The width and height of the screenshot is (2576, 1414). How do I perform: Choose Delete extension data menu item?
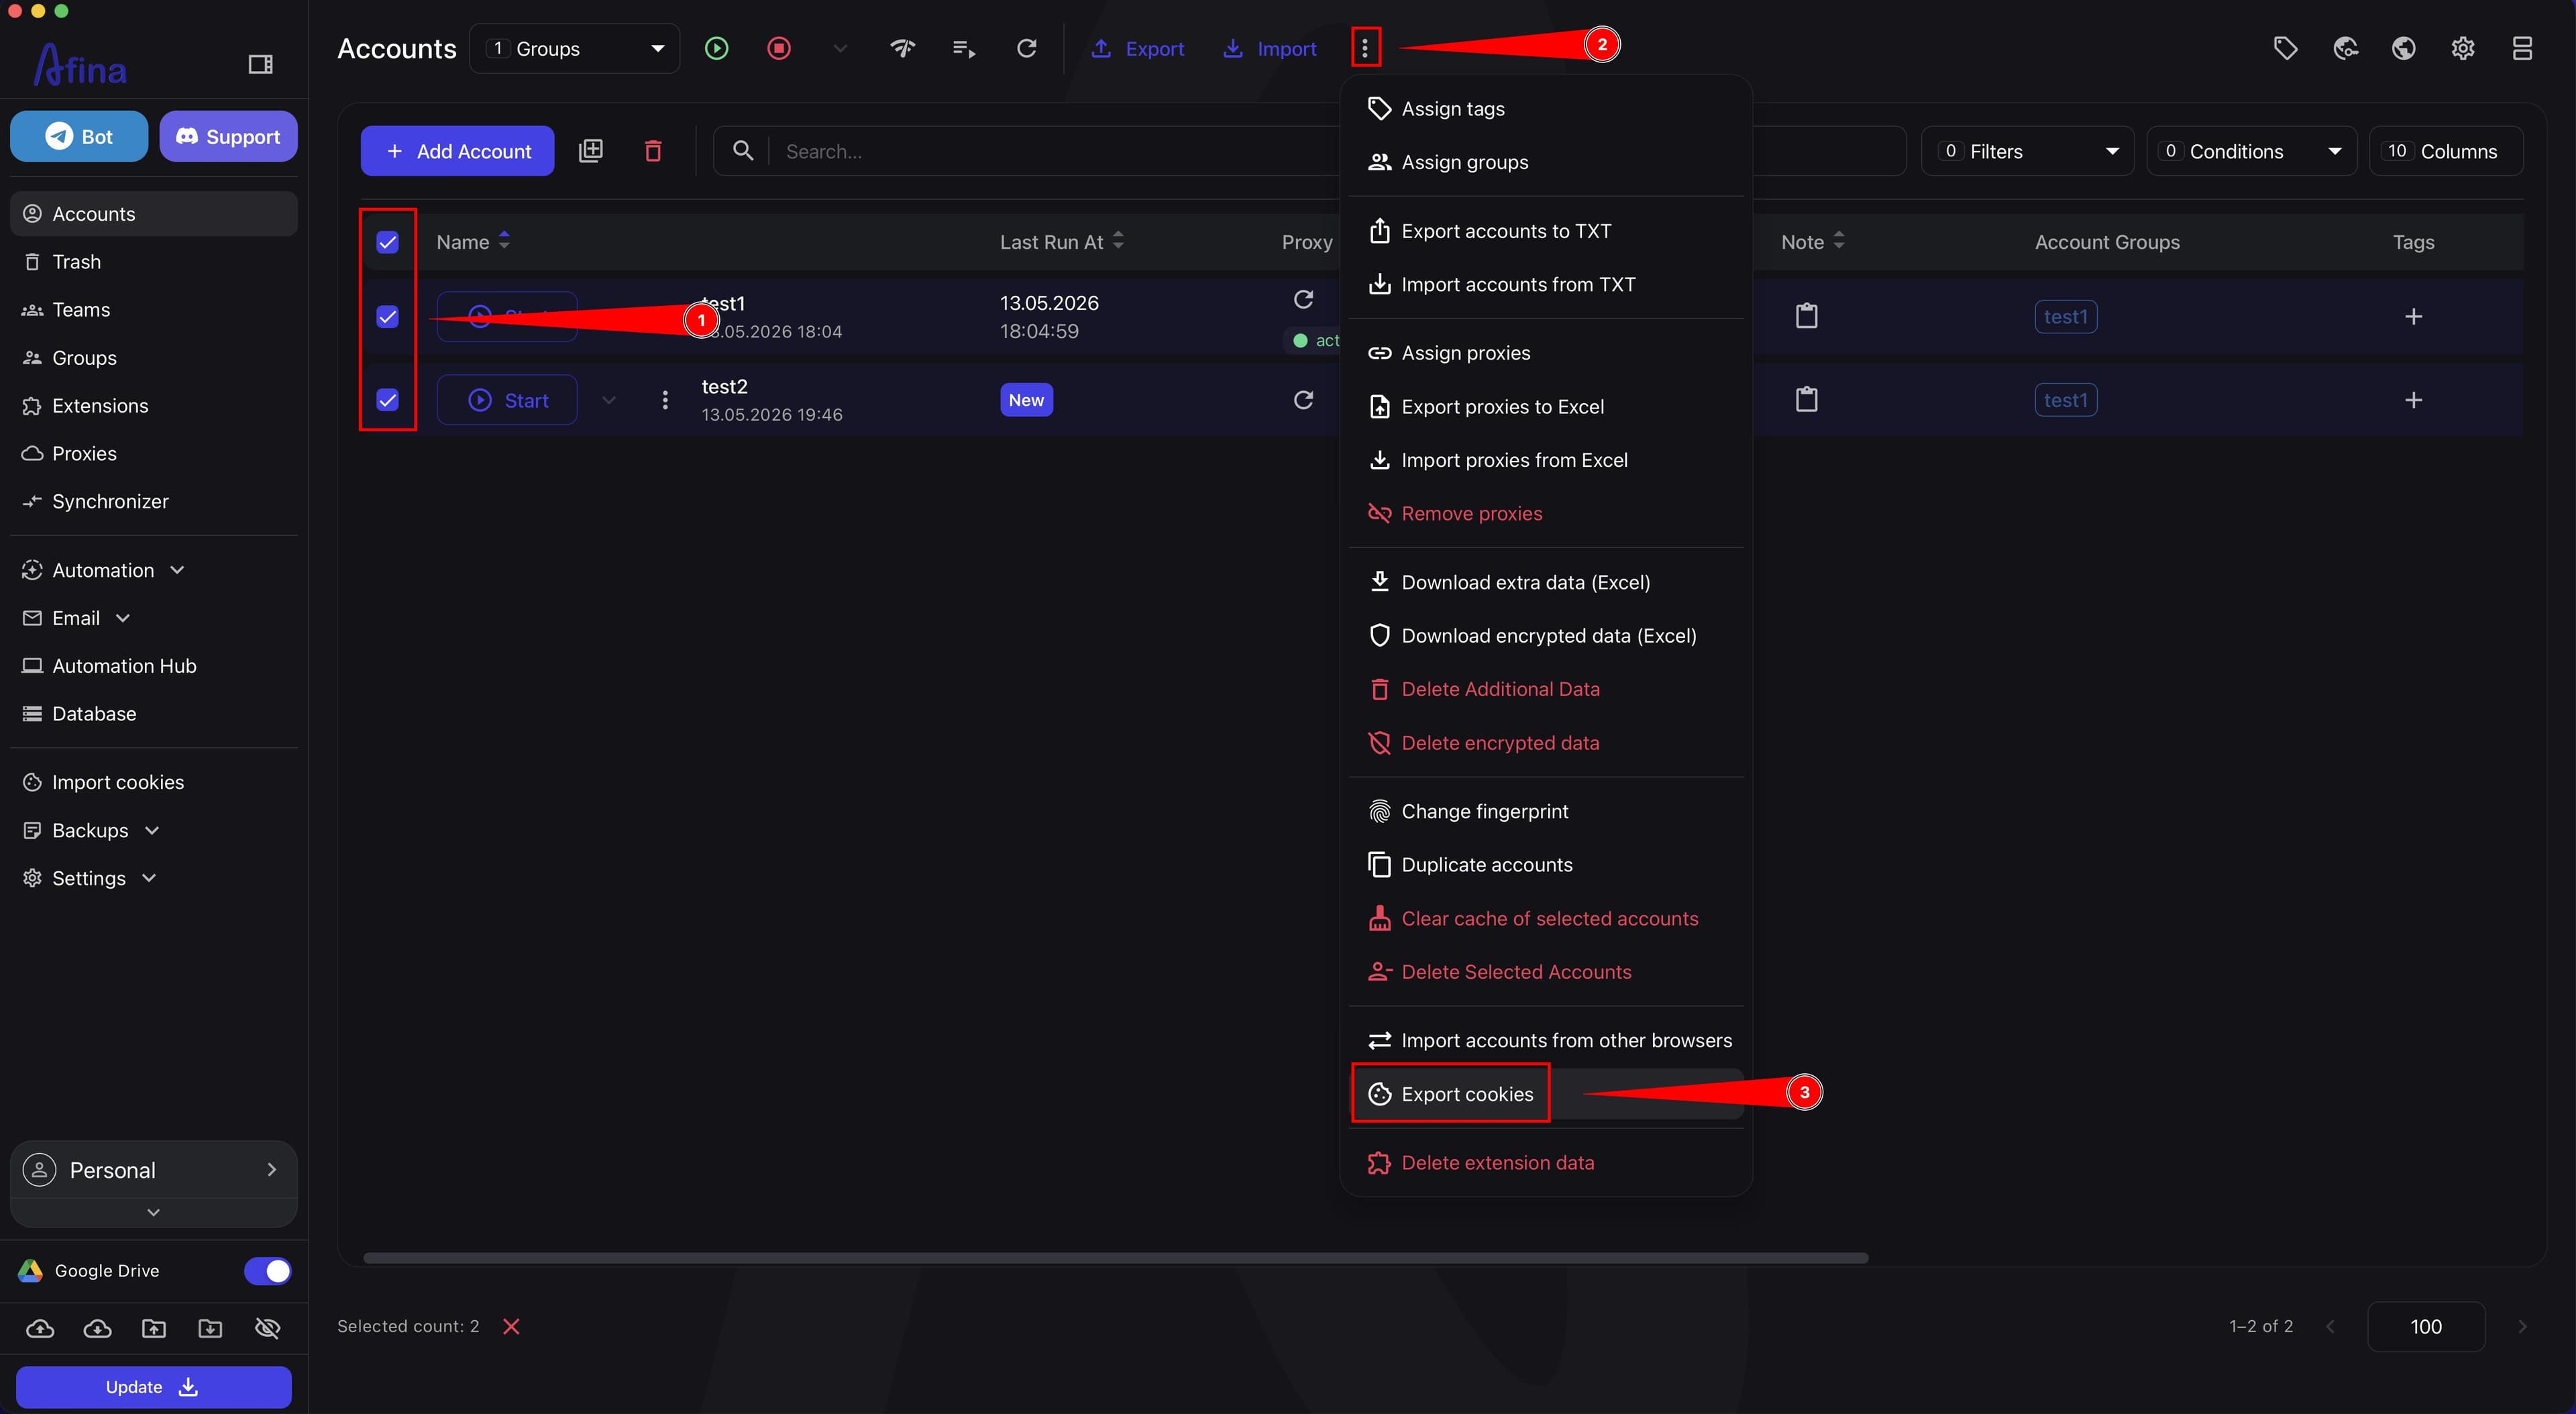pos(1545,1163)
